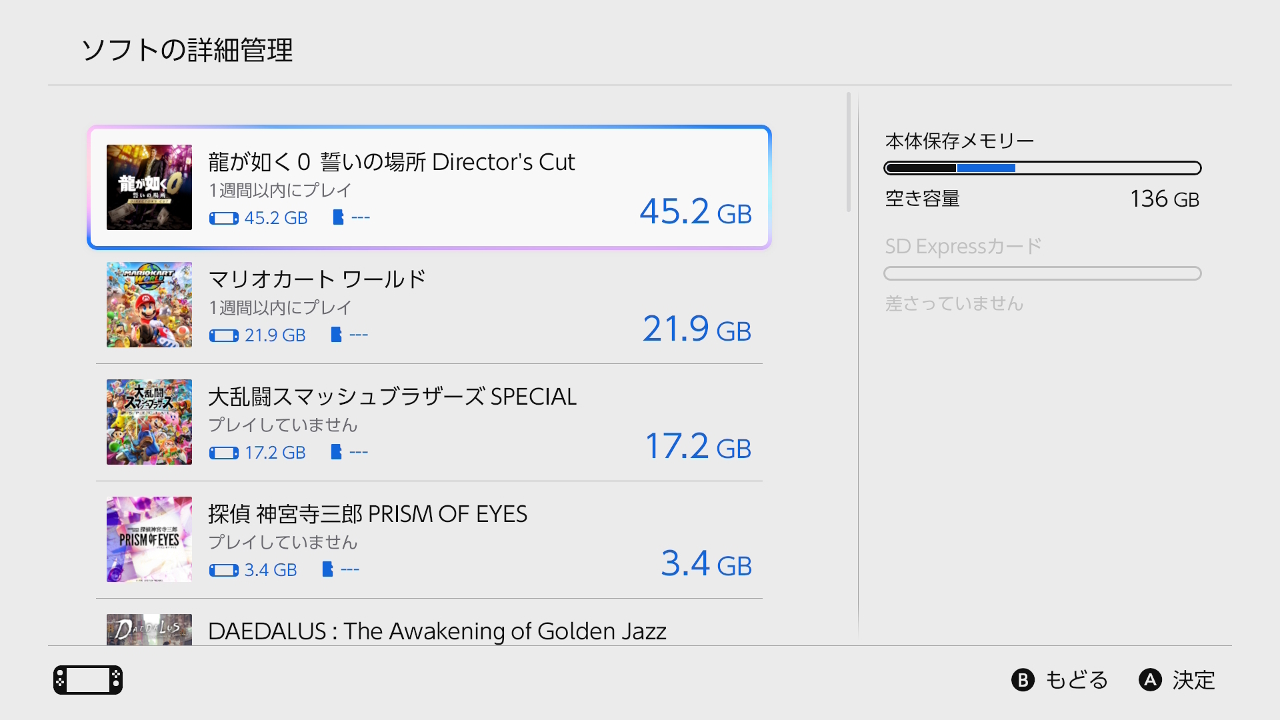Click system memory icon on マリオカート ワールド row
1280x720 pixels.
224,335
